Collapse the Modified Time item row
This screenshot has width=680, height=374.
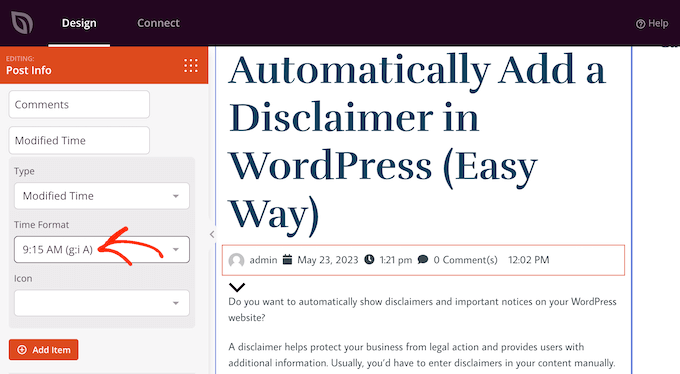tap(79, 141)
